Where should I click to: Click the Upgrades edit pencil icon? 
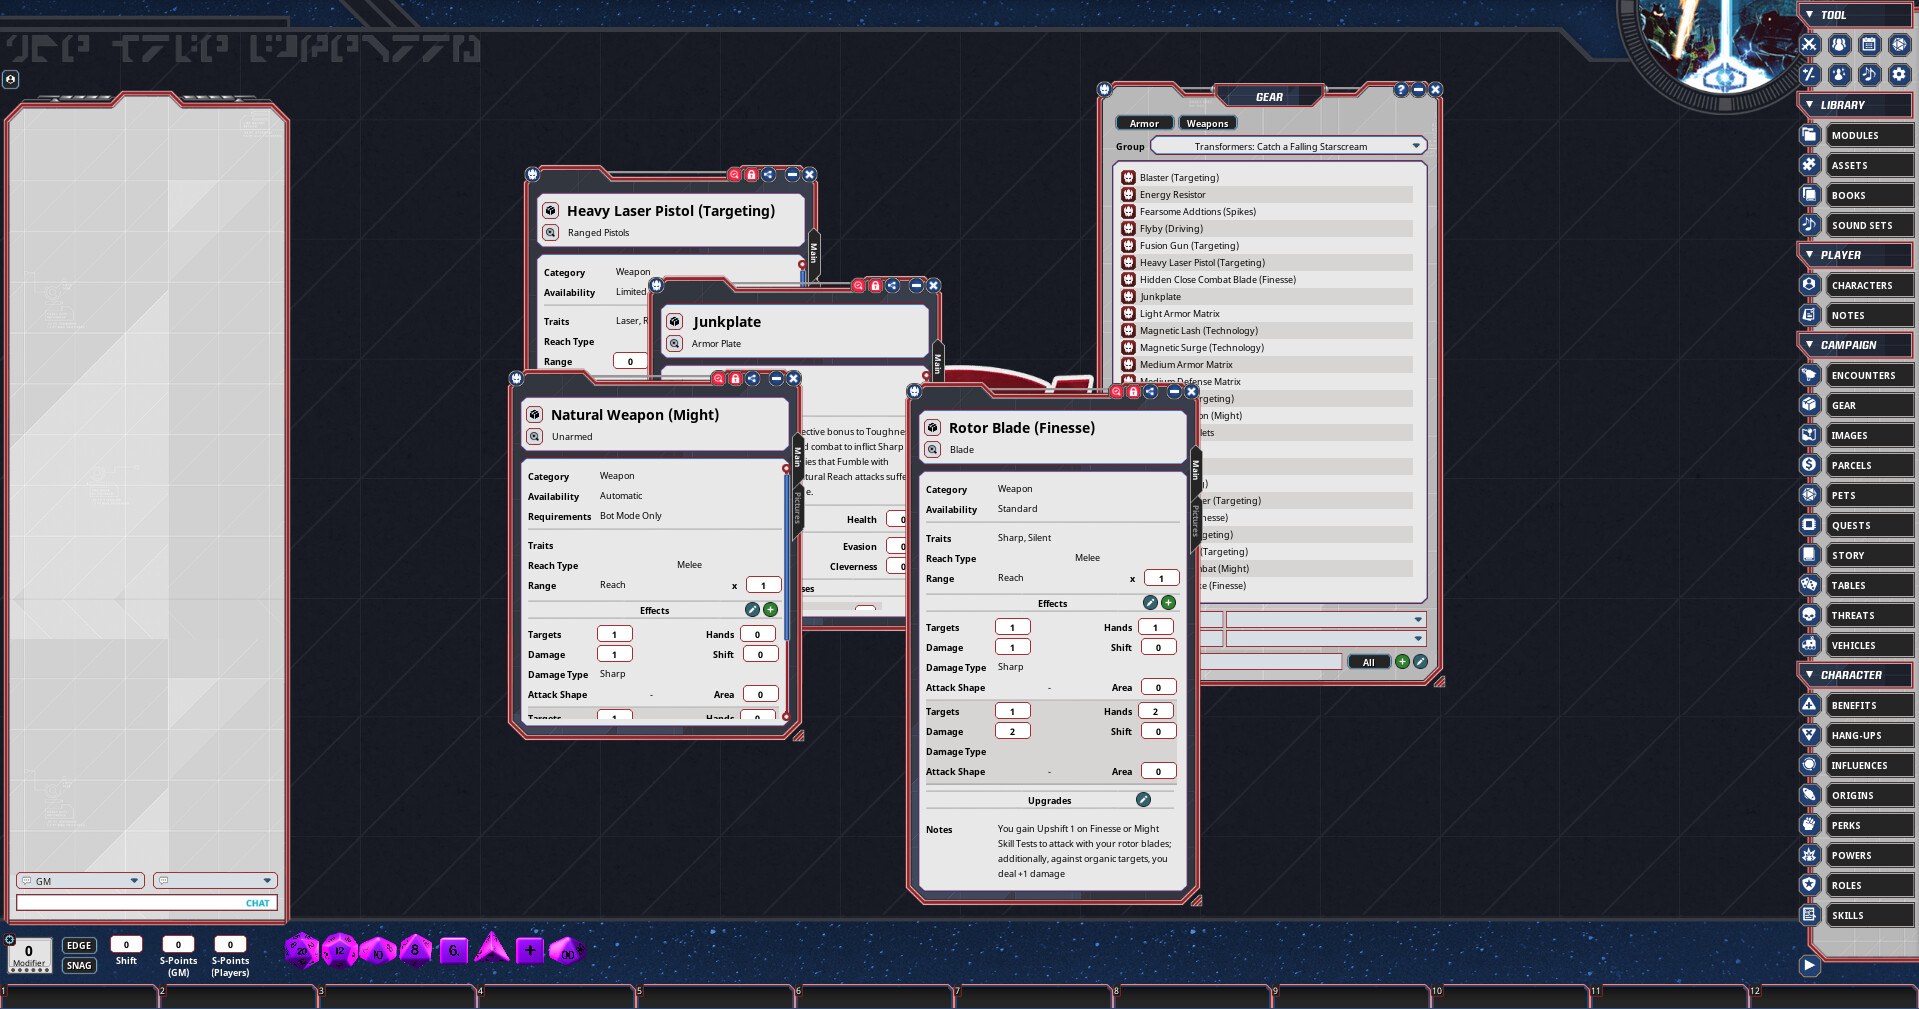click(1143, 800)
